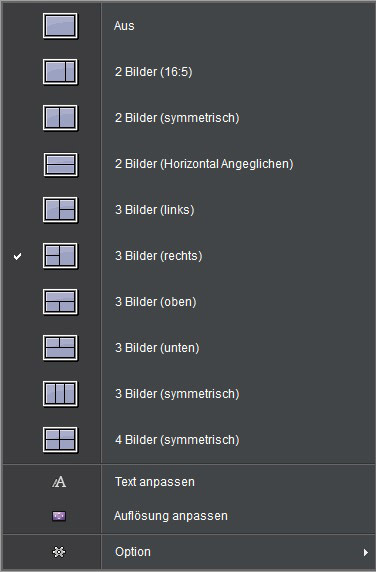This screenshot has width=376, height=572.
Task: Click the 3 Bilder (oben) layout icon
Action: 60,302
